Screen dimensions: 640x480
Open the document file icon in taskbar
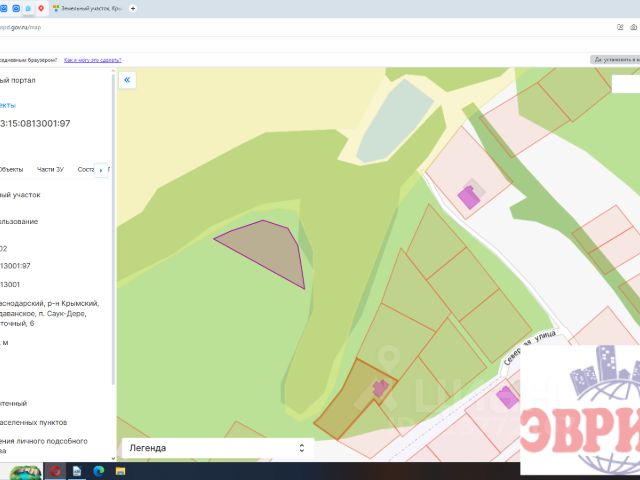click(77, 471)
